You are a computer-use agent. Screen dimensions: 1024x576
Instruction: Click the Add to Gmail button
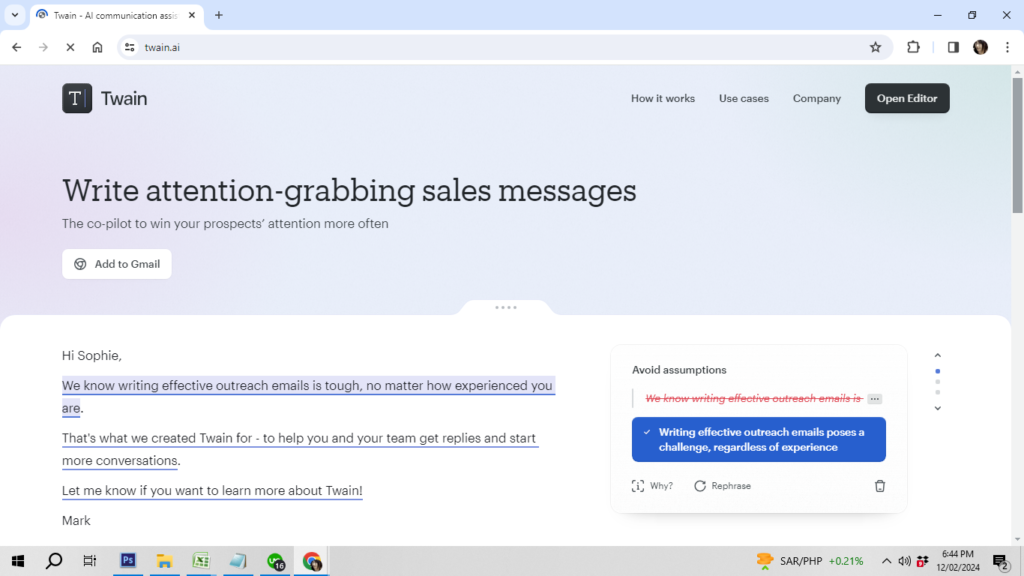[x=117, y=264]
